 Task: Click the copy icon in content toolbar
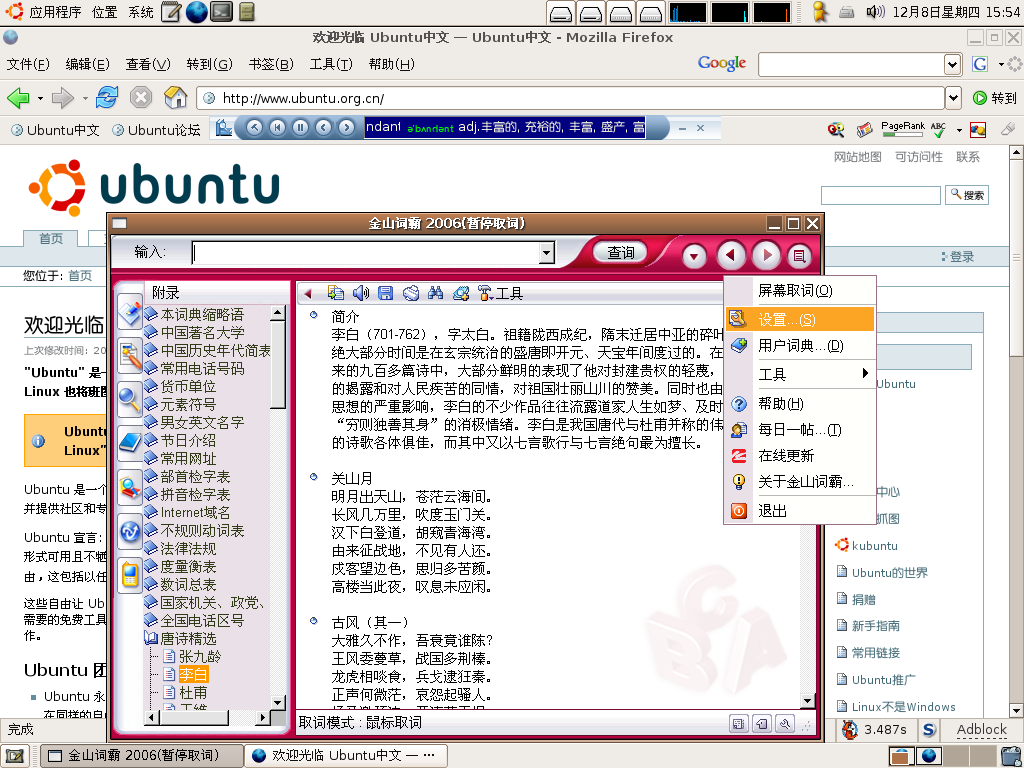coord(336,293)
